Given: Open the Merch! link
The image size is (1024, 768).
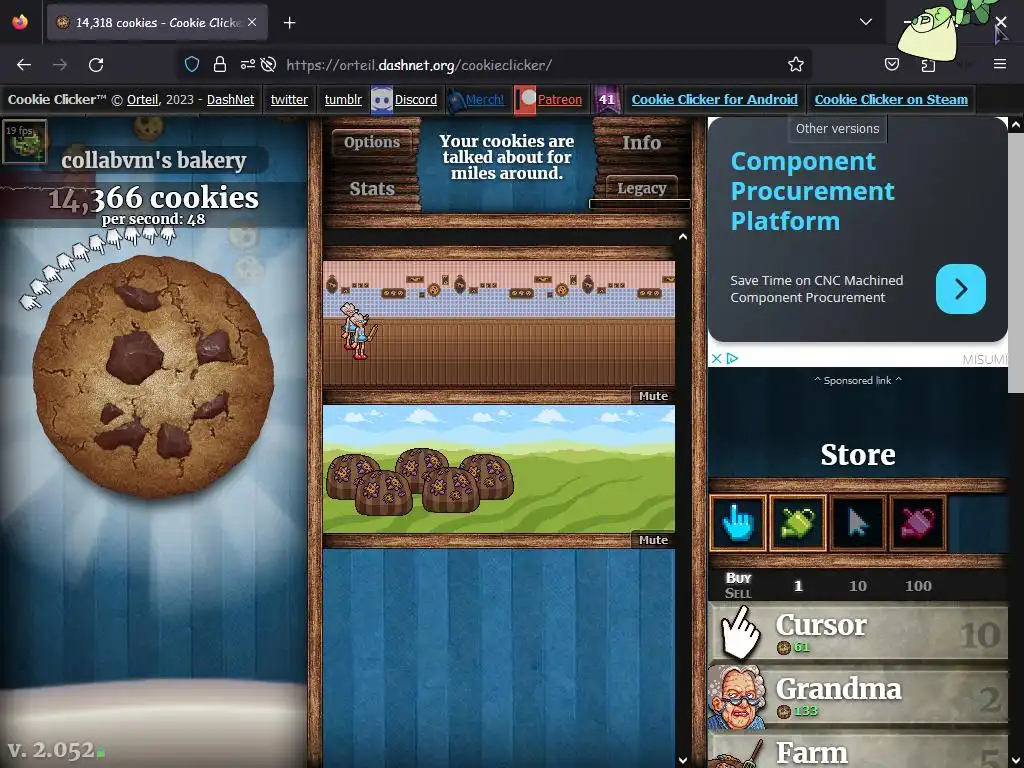Looking at the screenshot, I should point(485,100).
